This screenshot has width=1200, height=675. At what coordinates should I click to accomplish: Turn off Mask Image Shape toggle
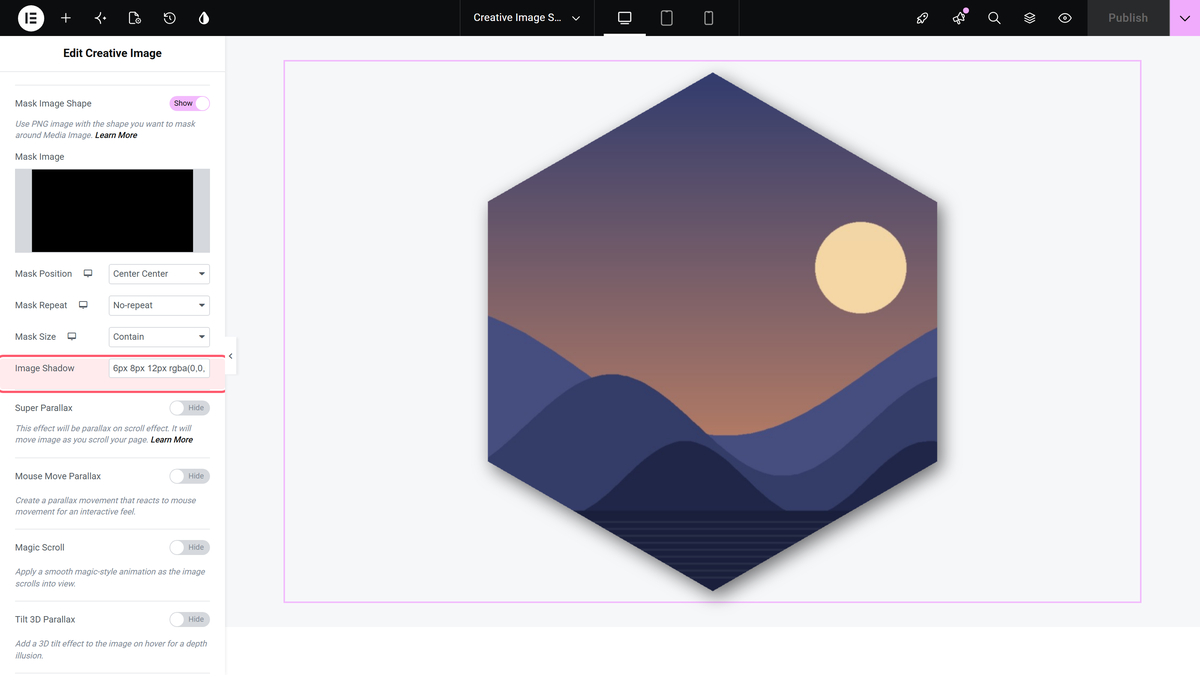[189, 103]
